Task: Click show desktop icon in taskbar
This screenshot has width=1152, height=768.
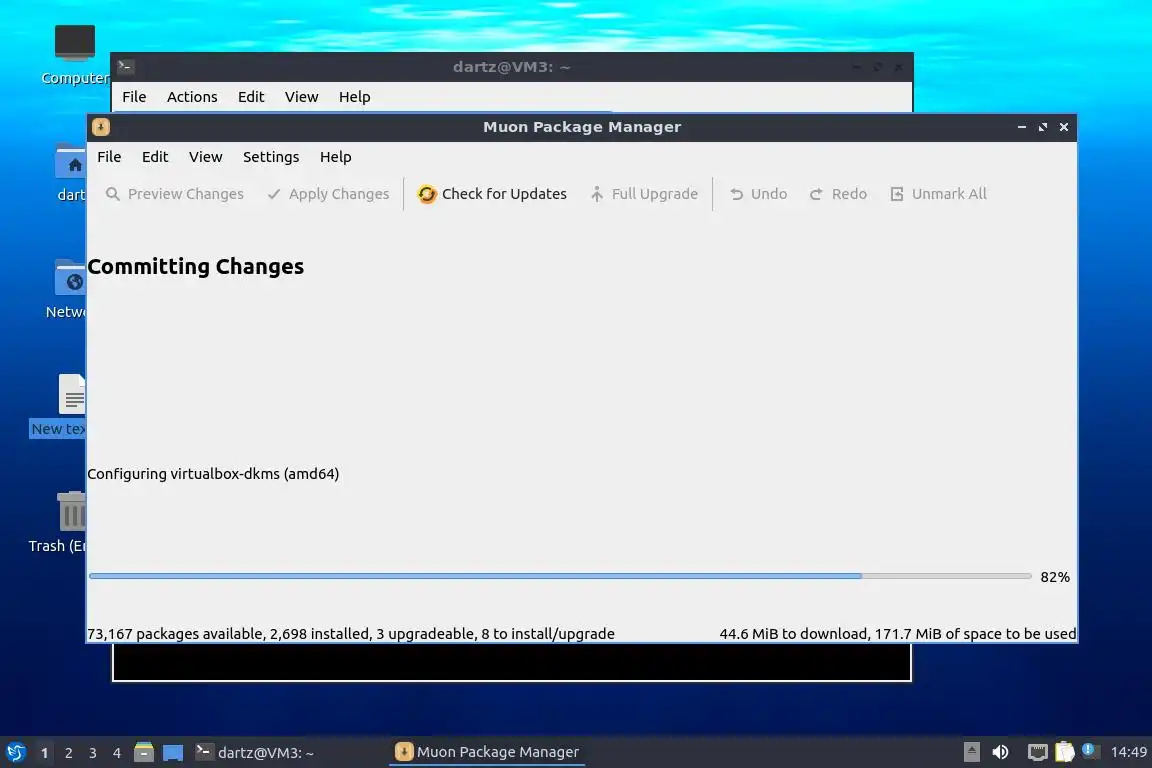Action: pos(173,753)
